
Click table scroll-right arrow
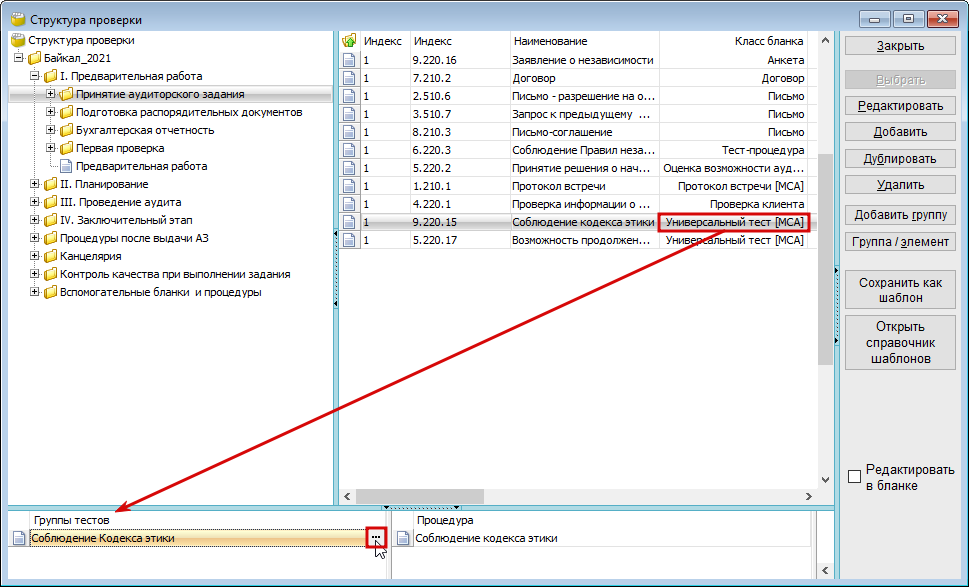[808, 496]
